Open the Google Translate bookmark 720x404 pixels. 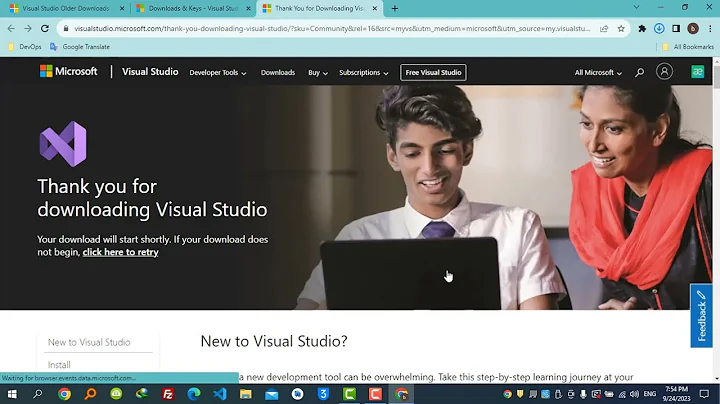point(80,47)
